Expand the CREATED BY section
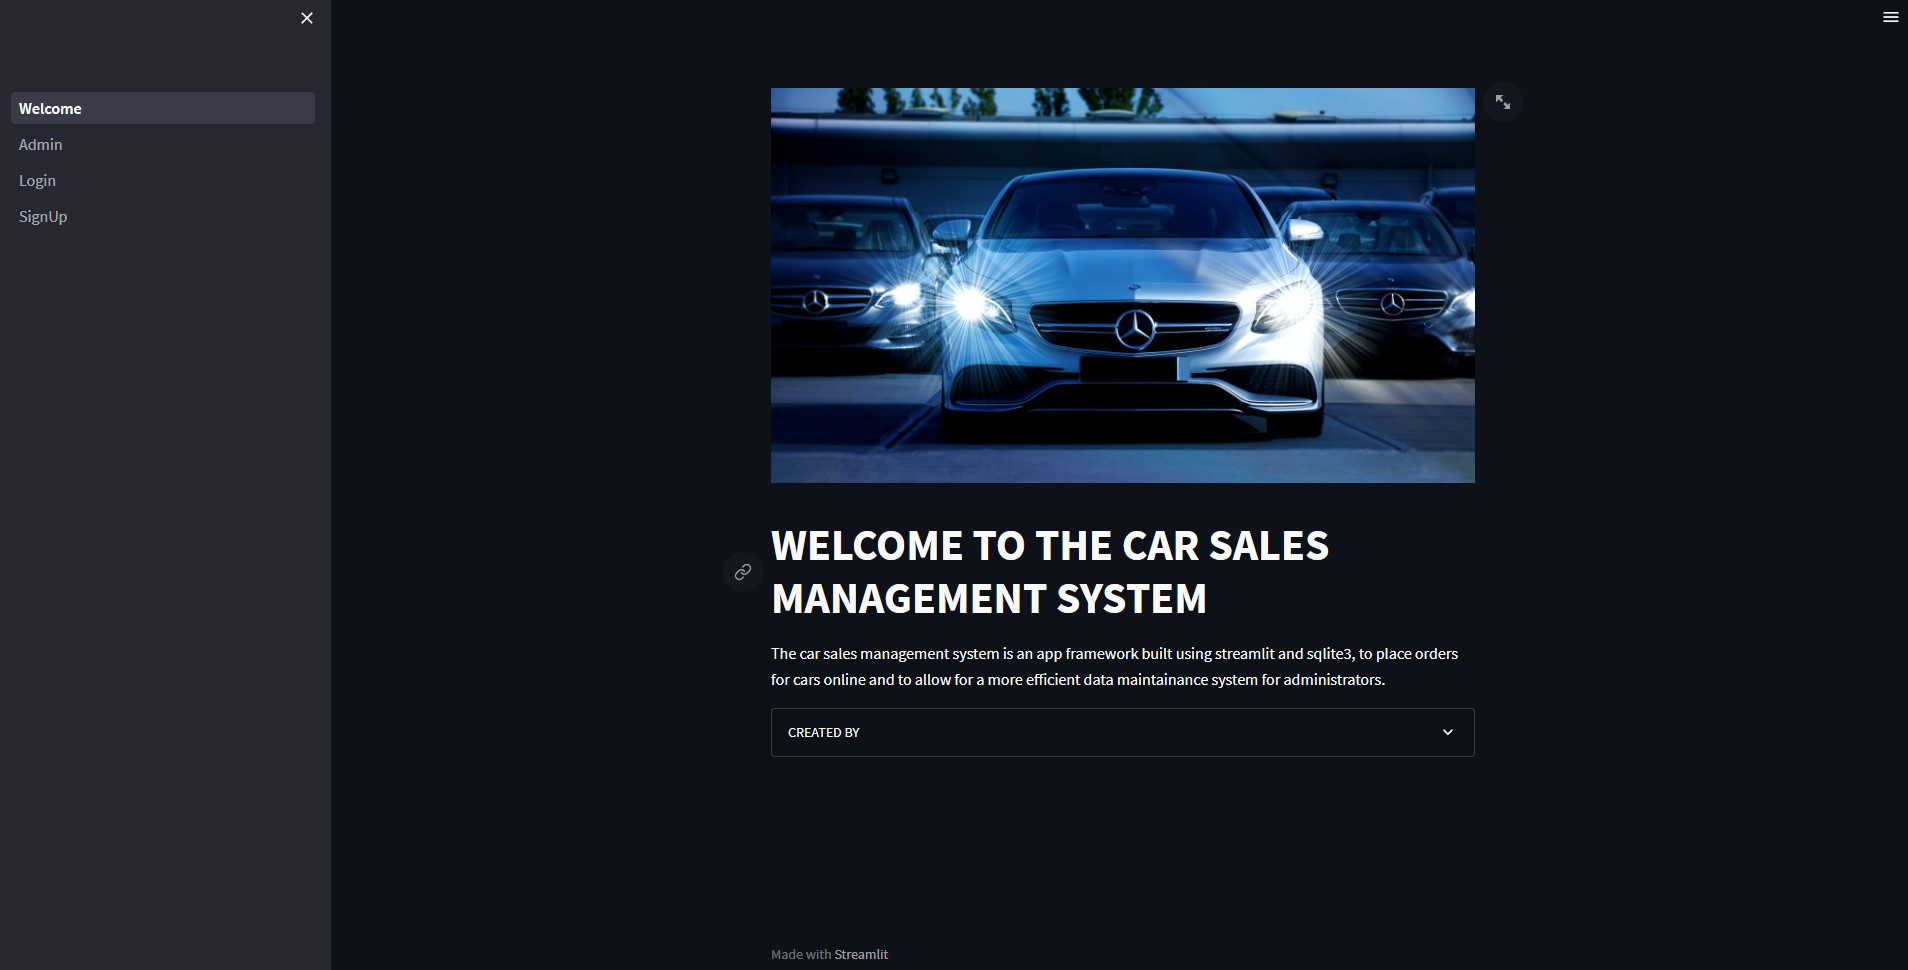The width and height of the screenshot is (1908, 970). point(1122,732)
